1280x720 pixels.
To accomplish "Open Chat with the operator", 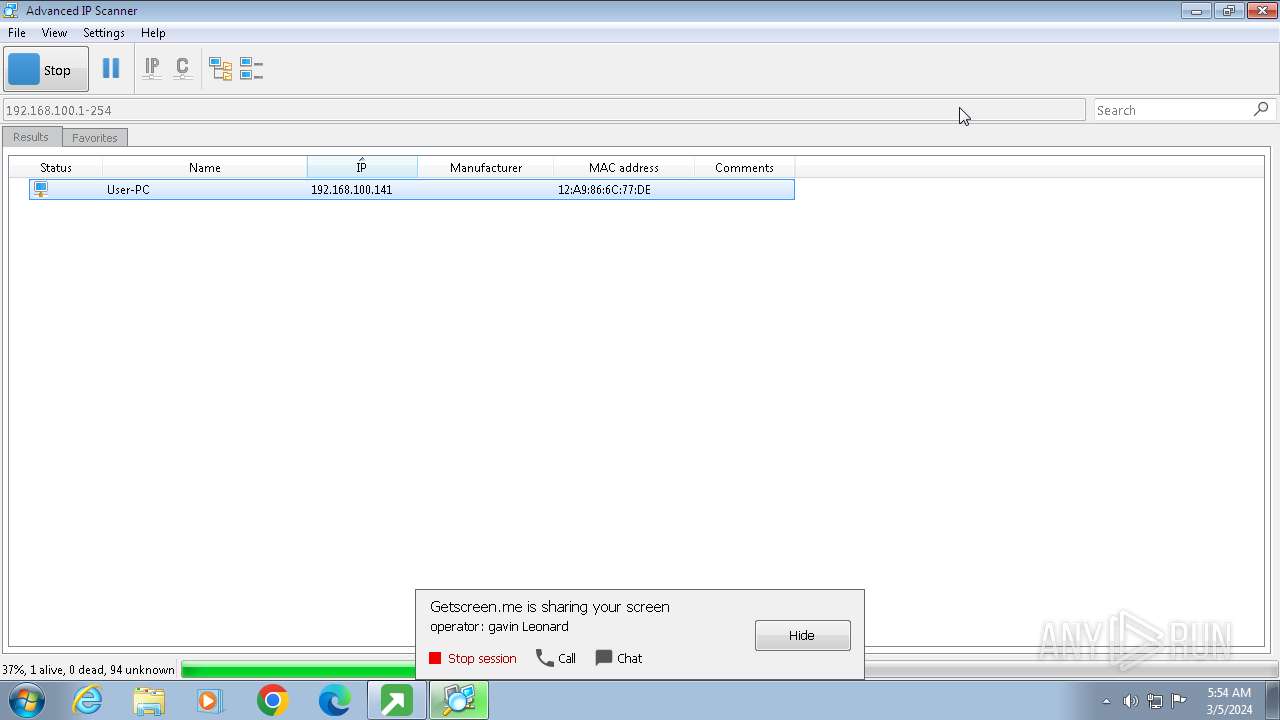I will [619, 658].
